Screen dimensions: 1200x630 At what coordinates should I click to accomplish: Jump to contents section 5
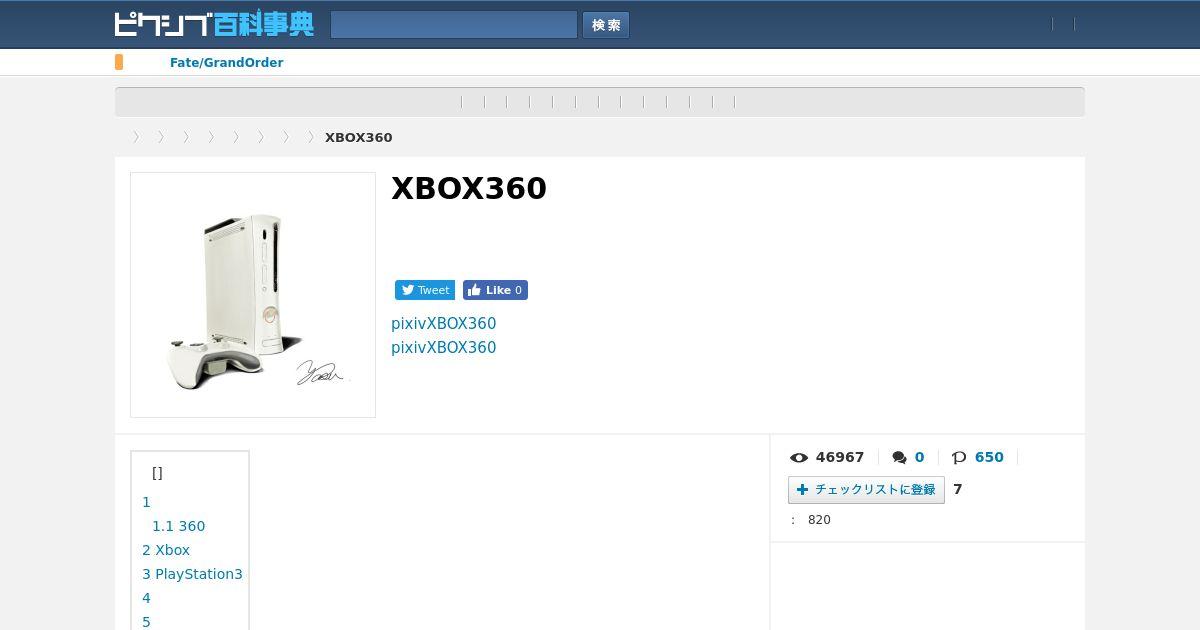(146, 622)
